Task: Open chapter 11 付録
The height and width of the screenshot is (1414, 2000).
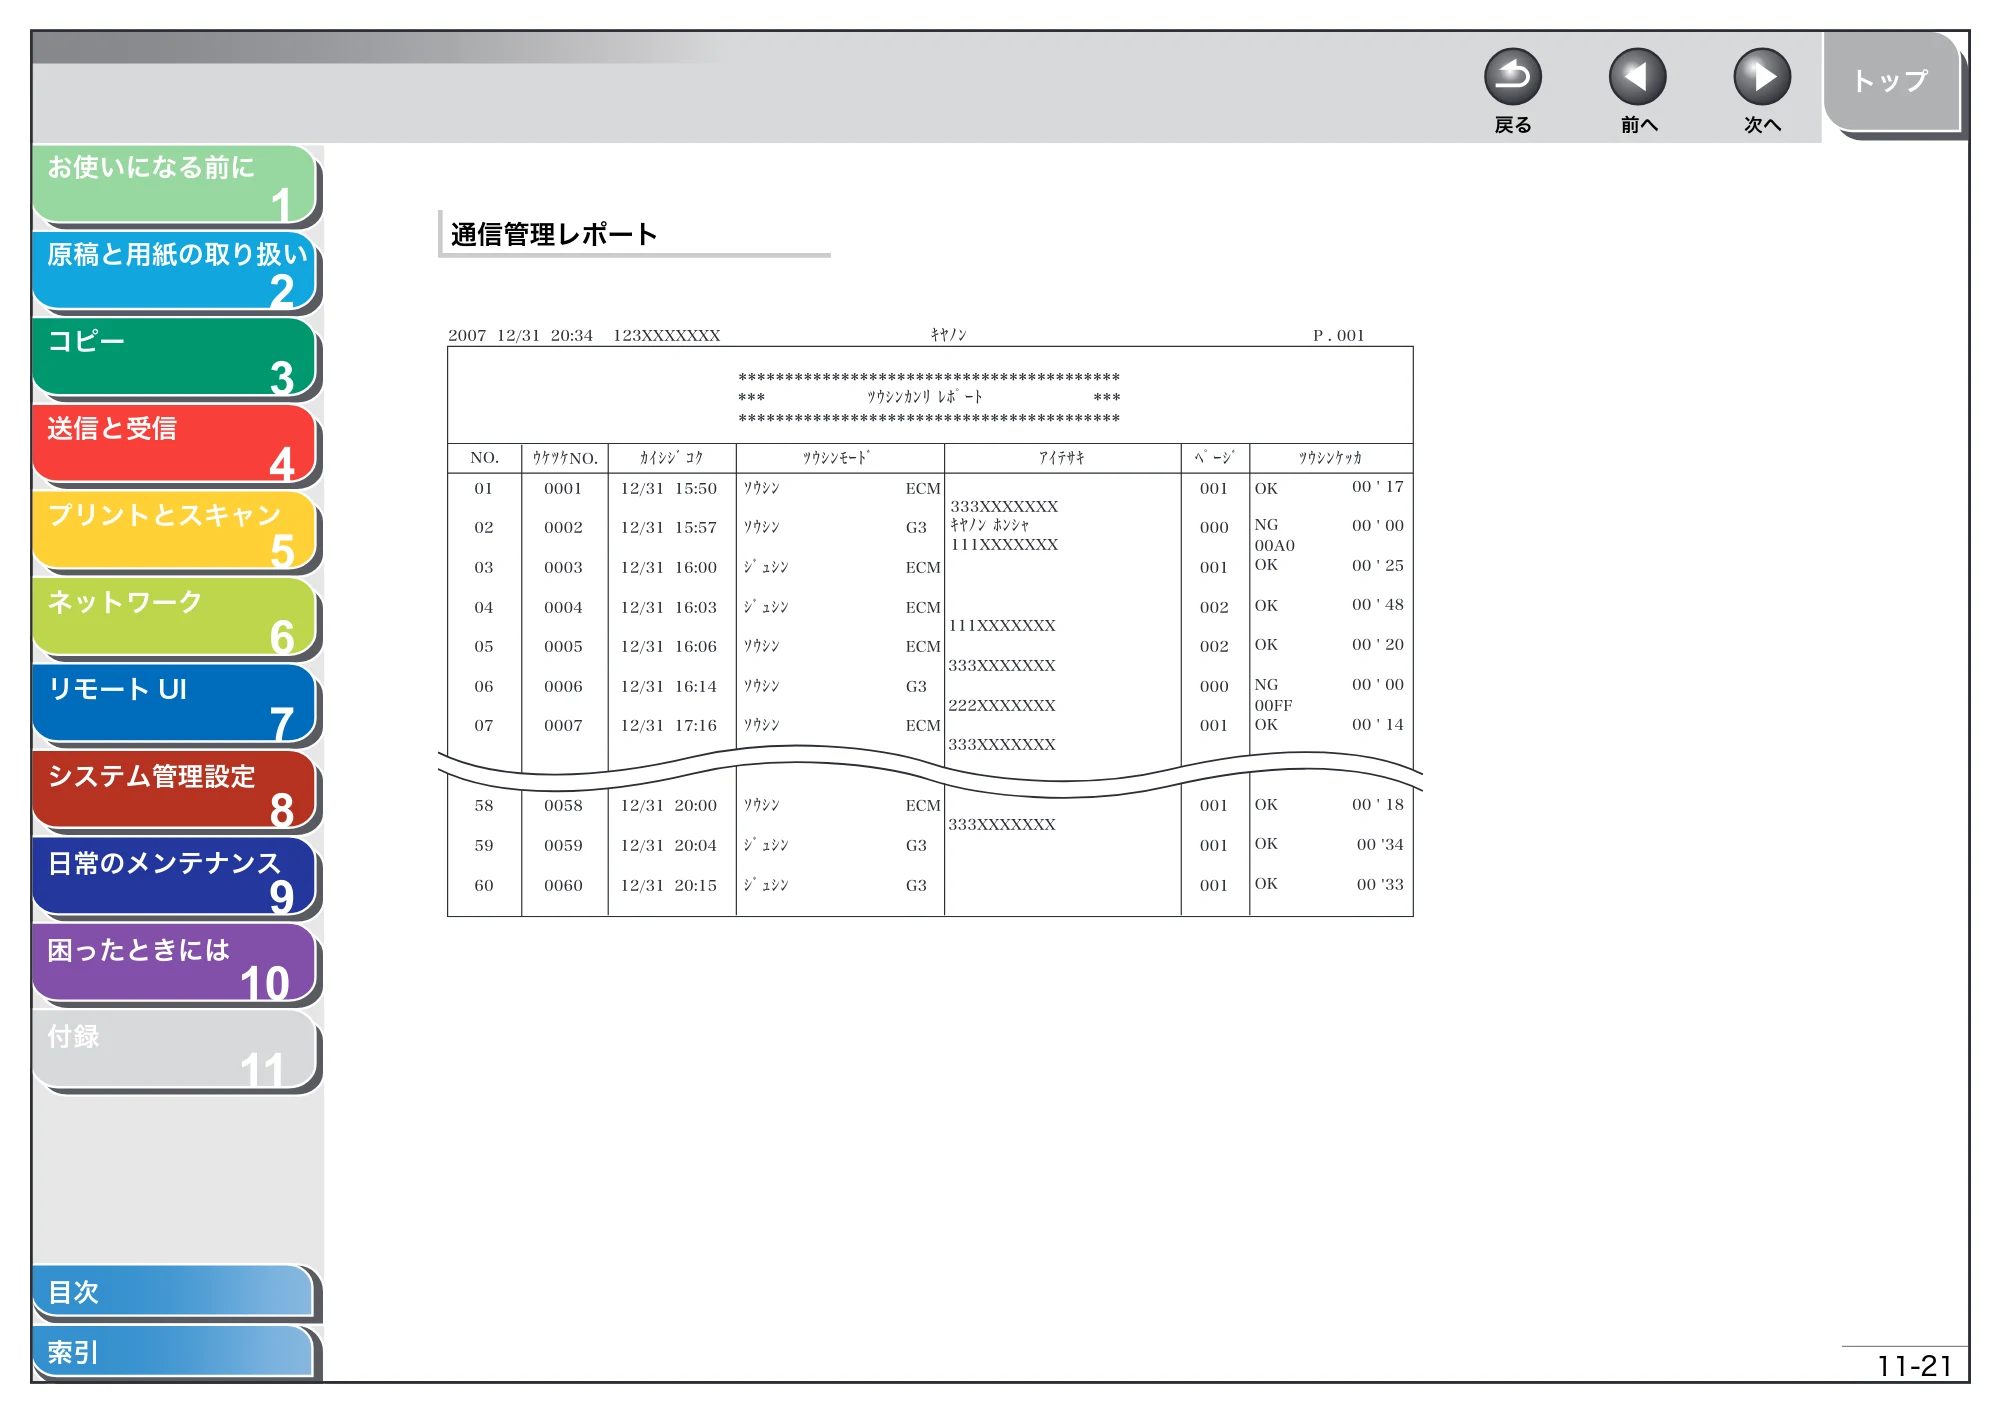Action: click(x=175, y=1051)
